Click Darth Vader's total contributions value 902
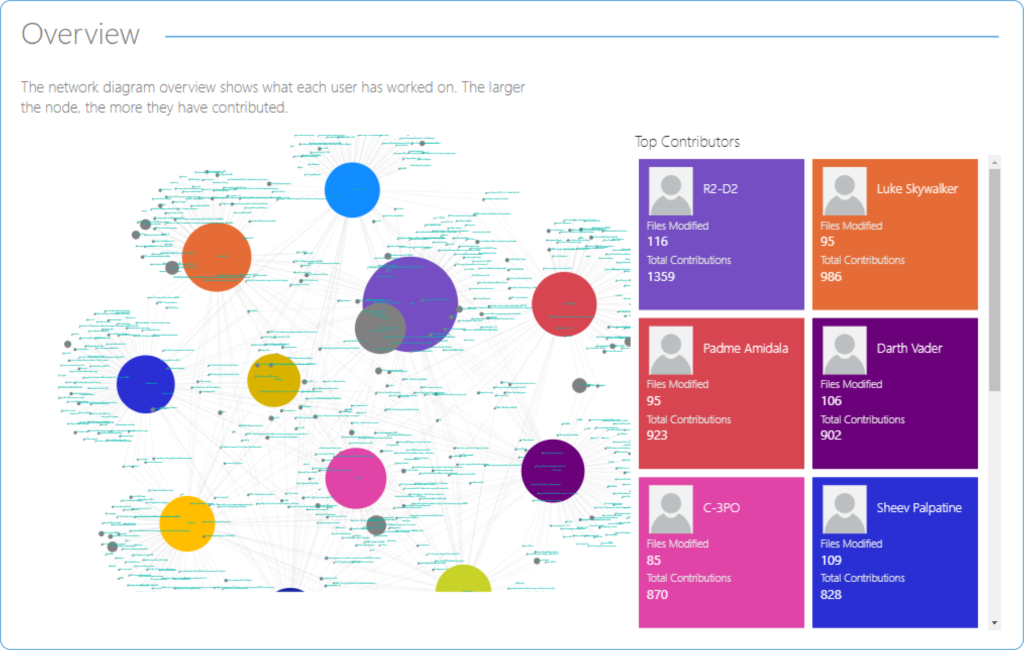1024x650 pixels. (831, 435)
